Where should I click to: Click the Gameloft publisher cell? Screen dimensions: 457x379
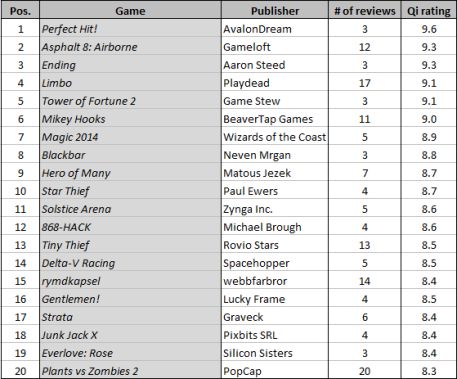click(275, 47)
